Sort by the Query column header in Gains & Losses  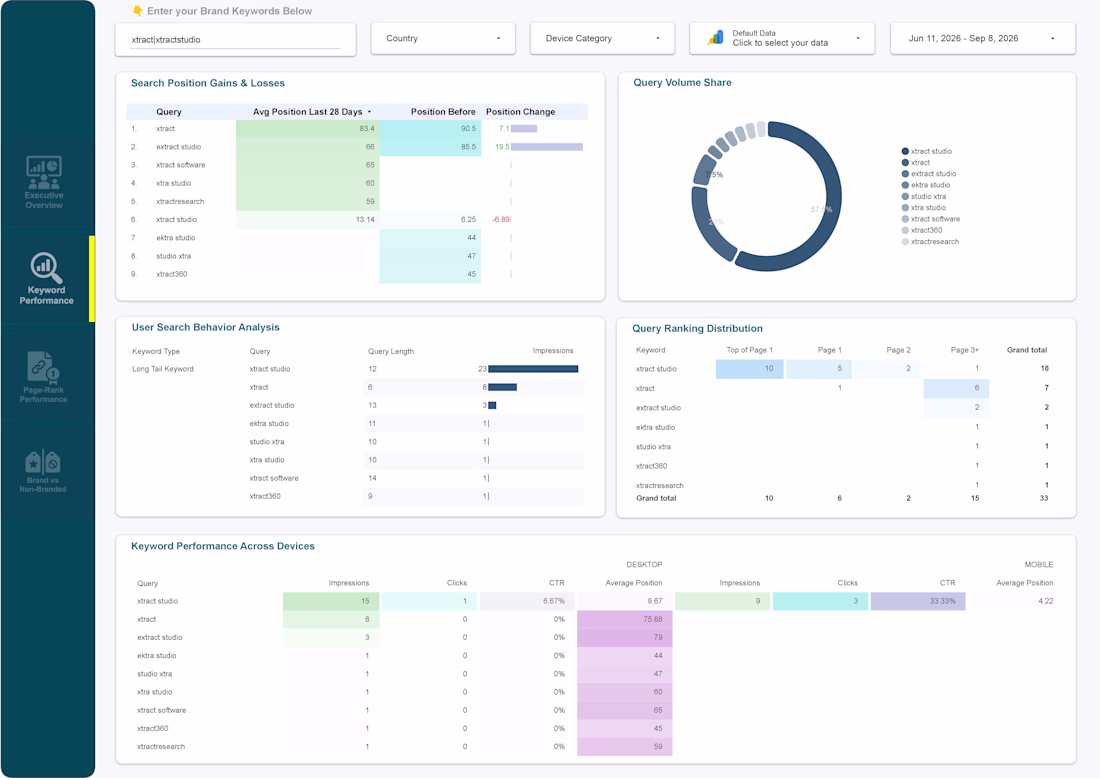coord(169,112)
